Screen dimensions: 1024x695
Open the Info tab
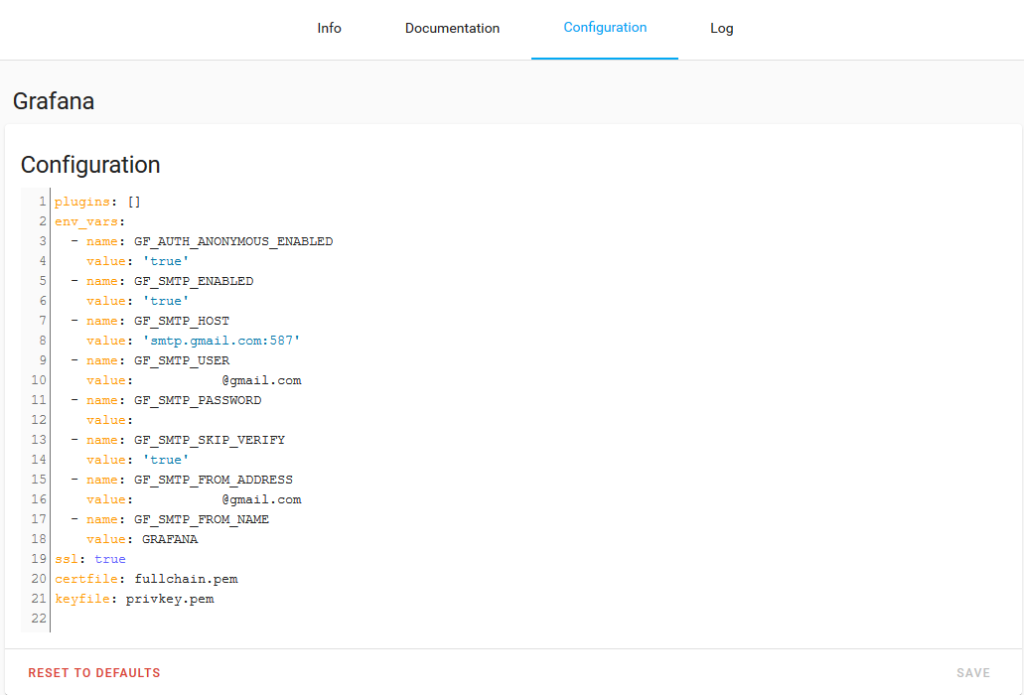(329, 28)
